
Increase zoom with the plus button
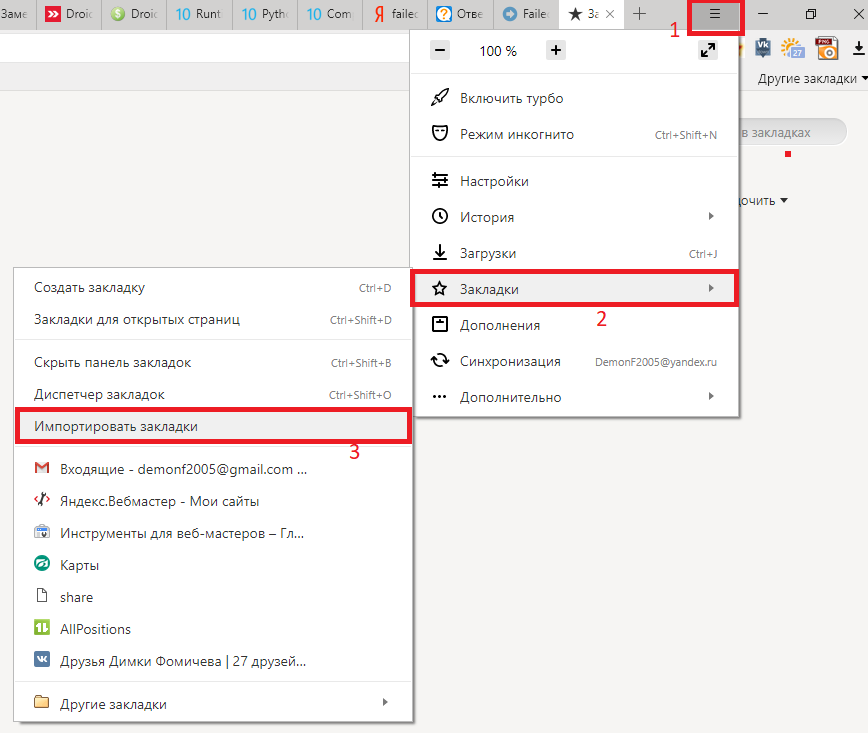click(x=556, y=51)
